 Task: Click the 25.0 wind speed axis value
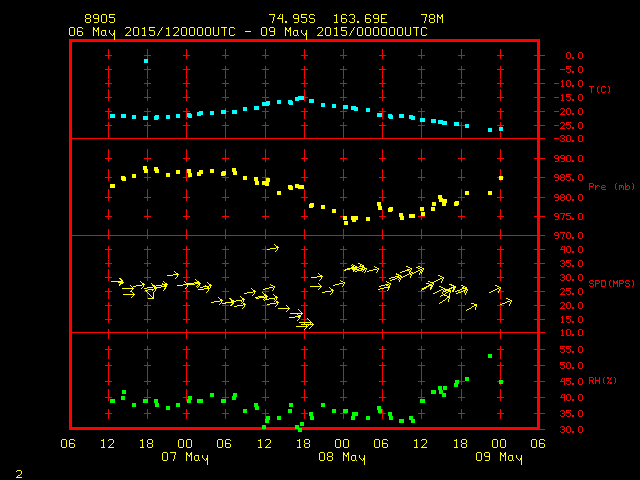(x=571, y=292)
